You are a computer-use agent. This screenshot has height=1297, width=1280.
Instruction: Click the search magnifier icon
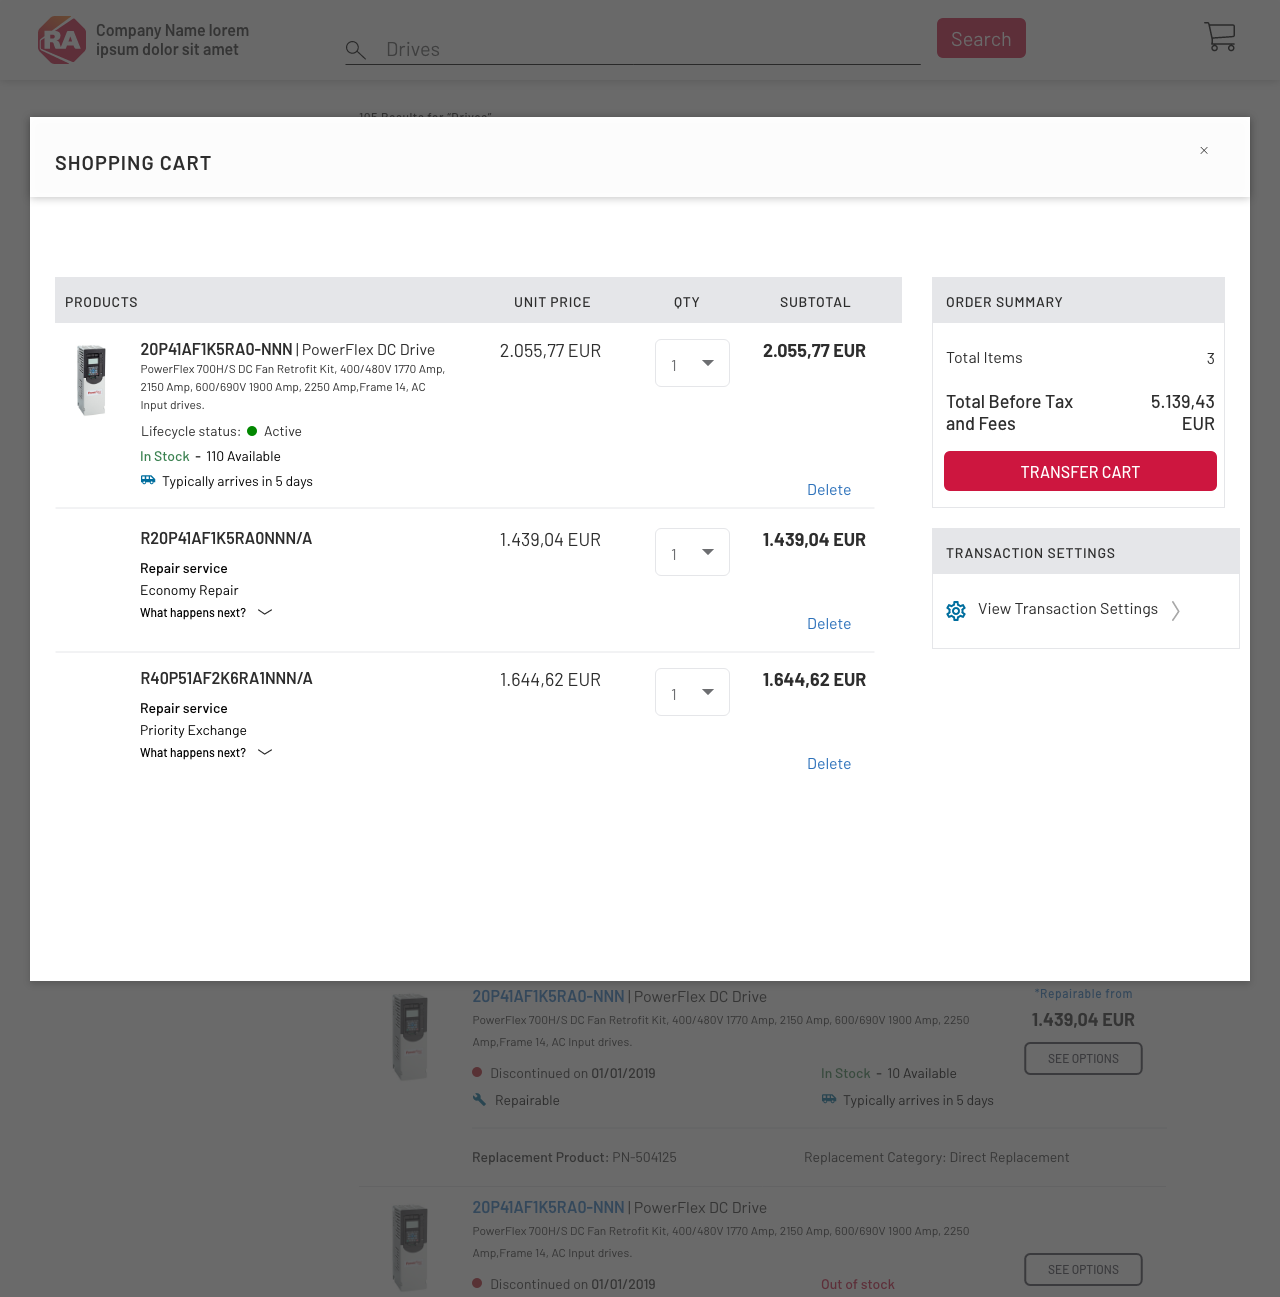point(355,49)
